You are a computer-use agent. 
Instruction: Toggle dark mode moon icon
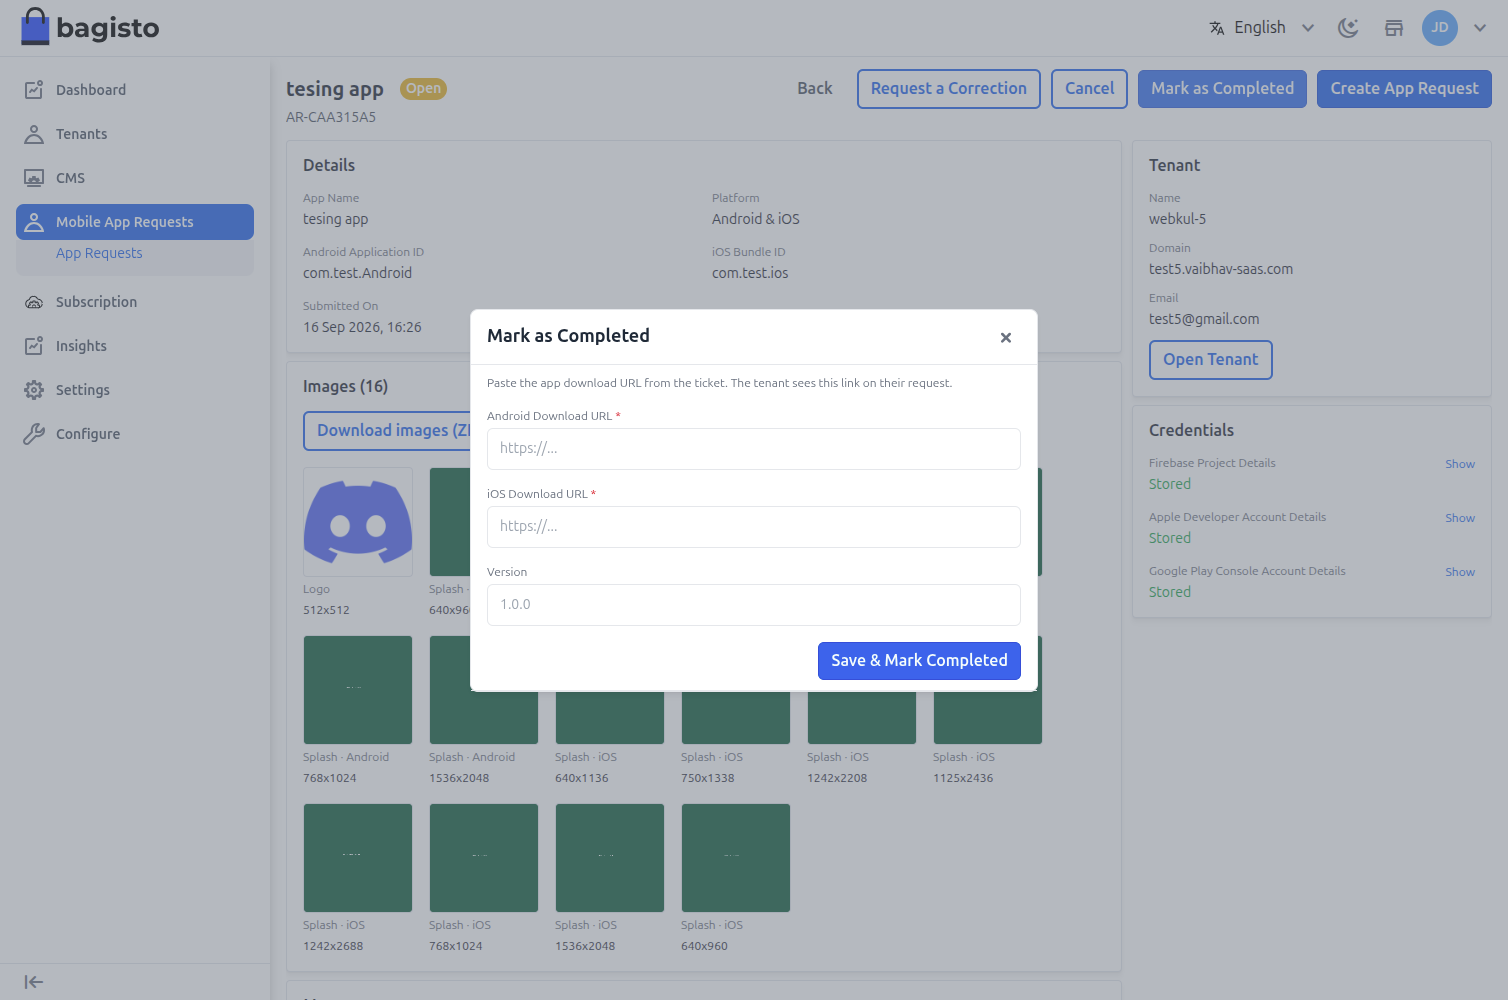[x=1348, y=28]
